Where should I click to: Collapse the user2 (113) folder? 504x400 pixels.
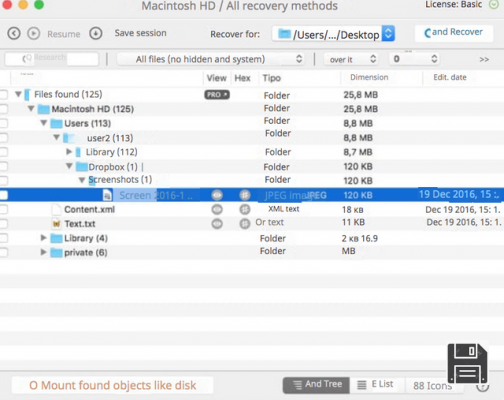coord(57,137)
